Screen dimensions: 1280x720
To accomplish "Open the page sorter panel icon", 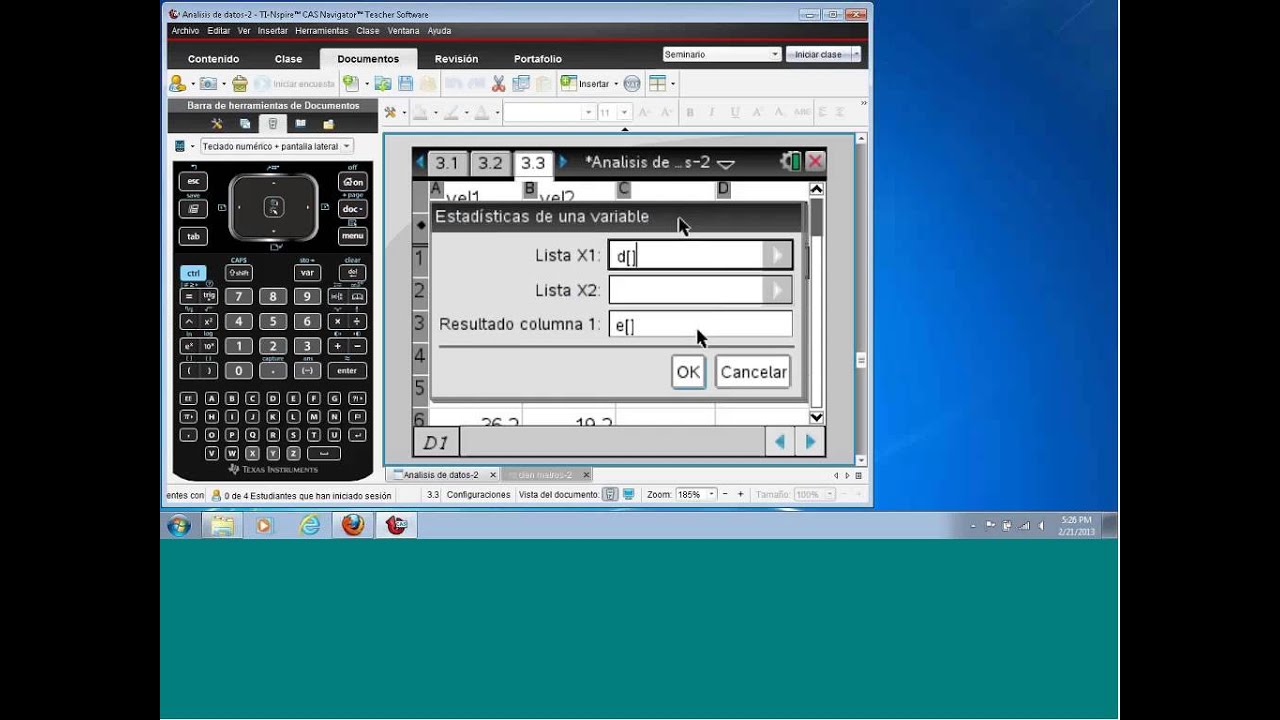I will [x=245, y=124].
